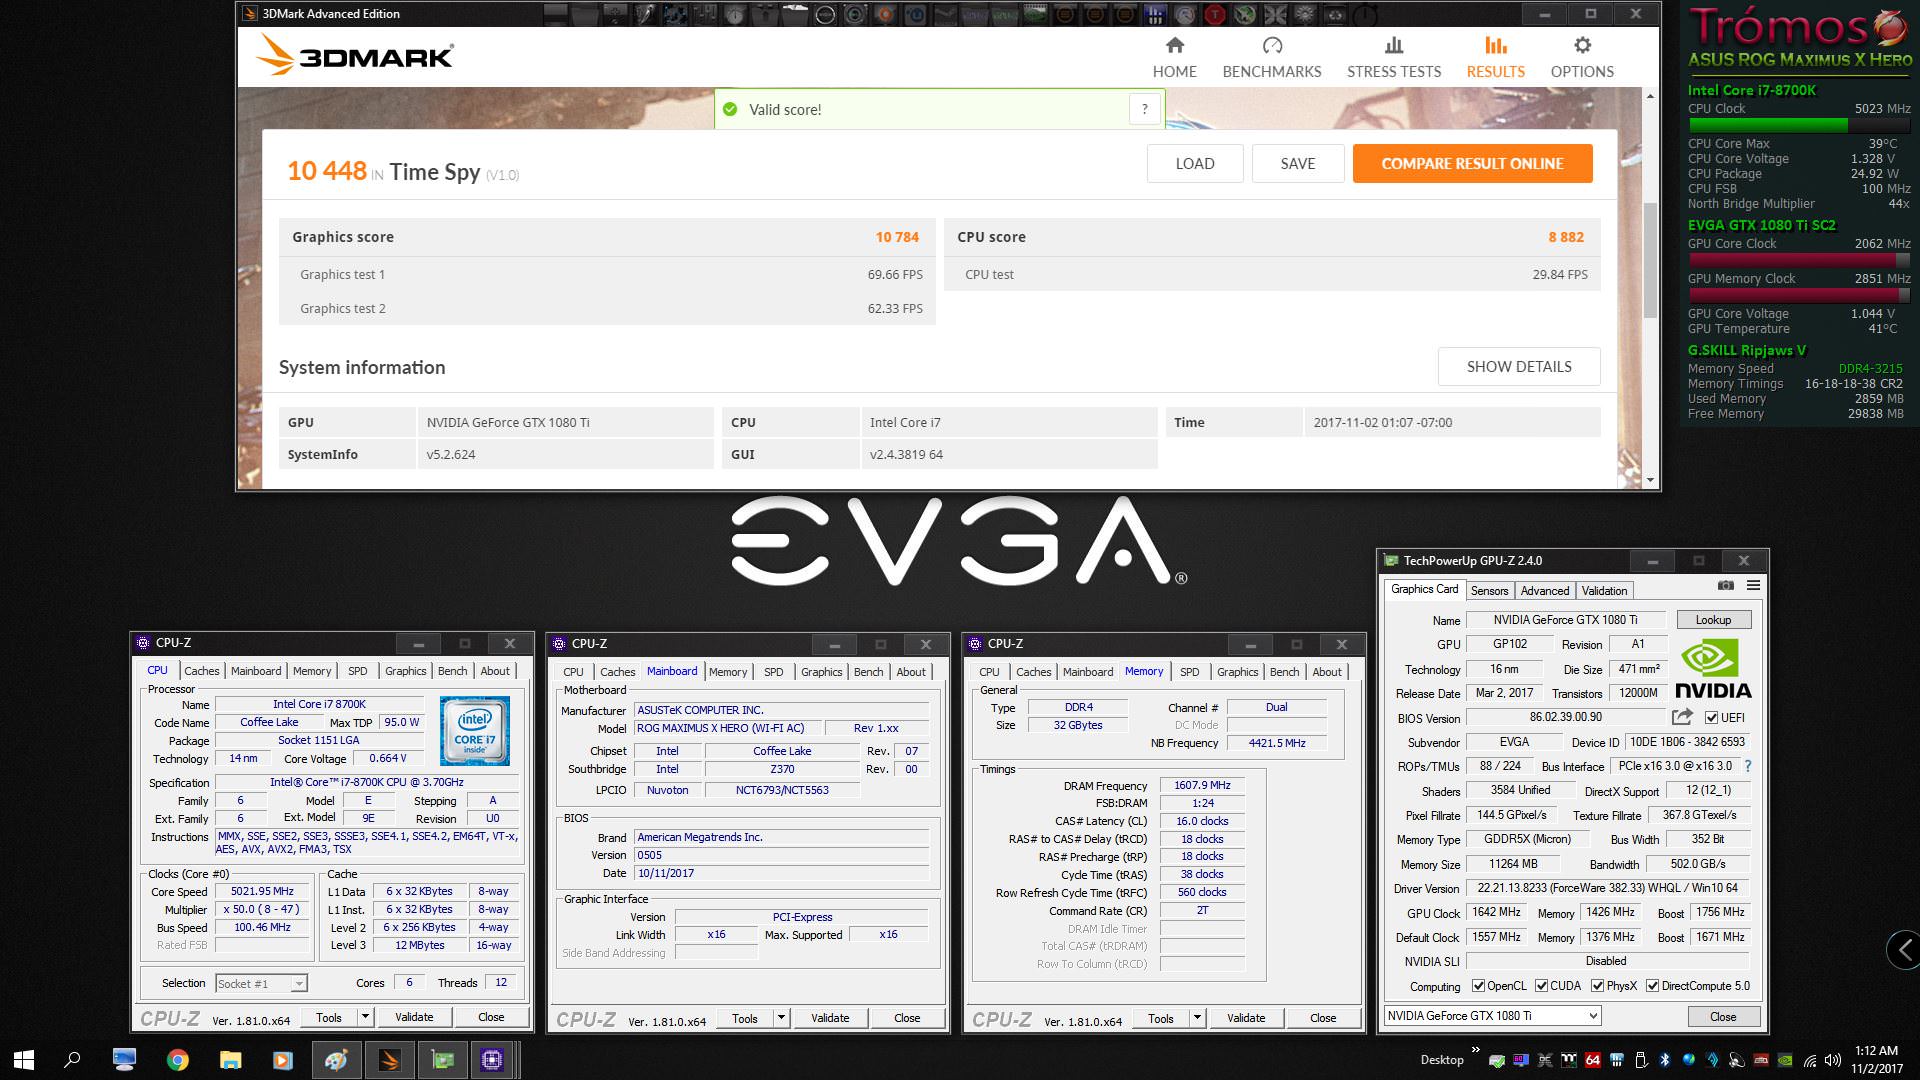Click the SAVE button in 3DMark

pyautogui.click(x=1298, y=164)
